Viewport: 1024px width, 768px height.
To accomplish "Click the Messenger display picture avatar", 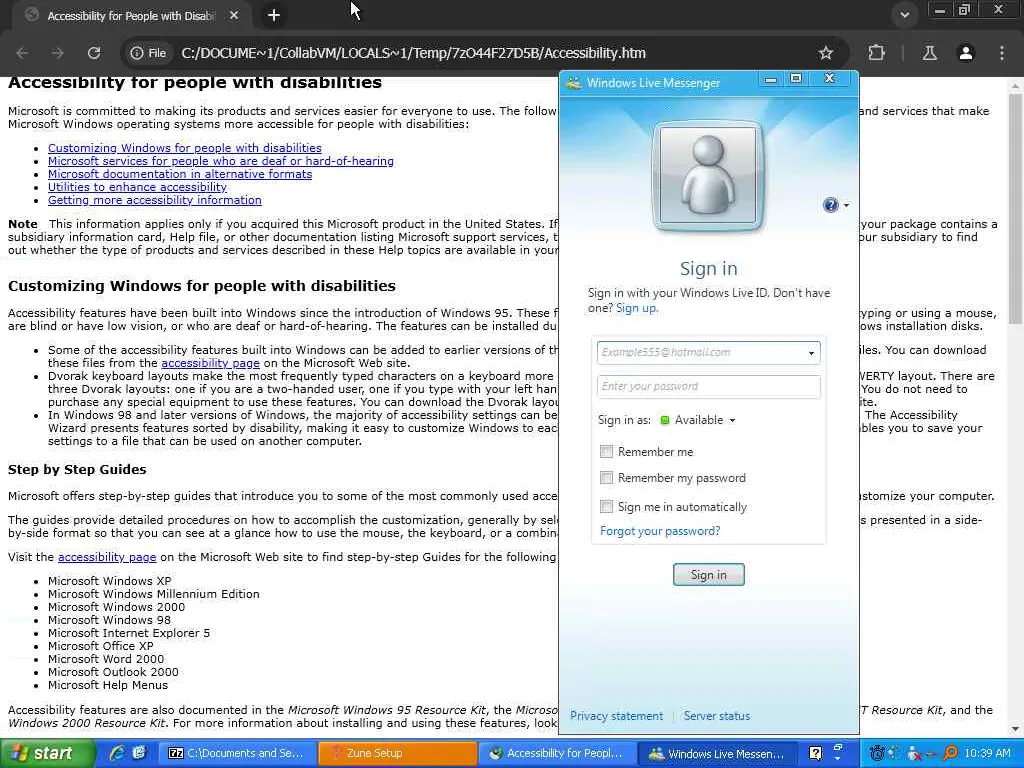I will (708, 175).
